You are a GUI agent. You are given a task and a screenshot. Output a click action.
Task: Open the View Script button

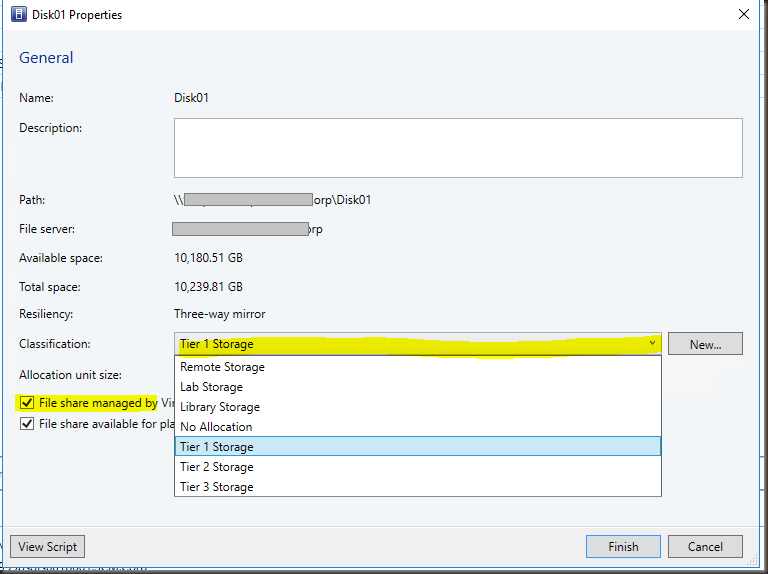(x=47, y=547)
